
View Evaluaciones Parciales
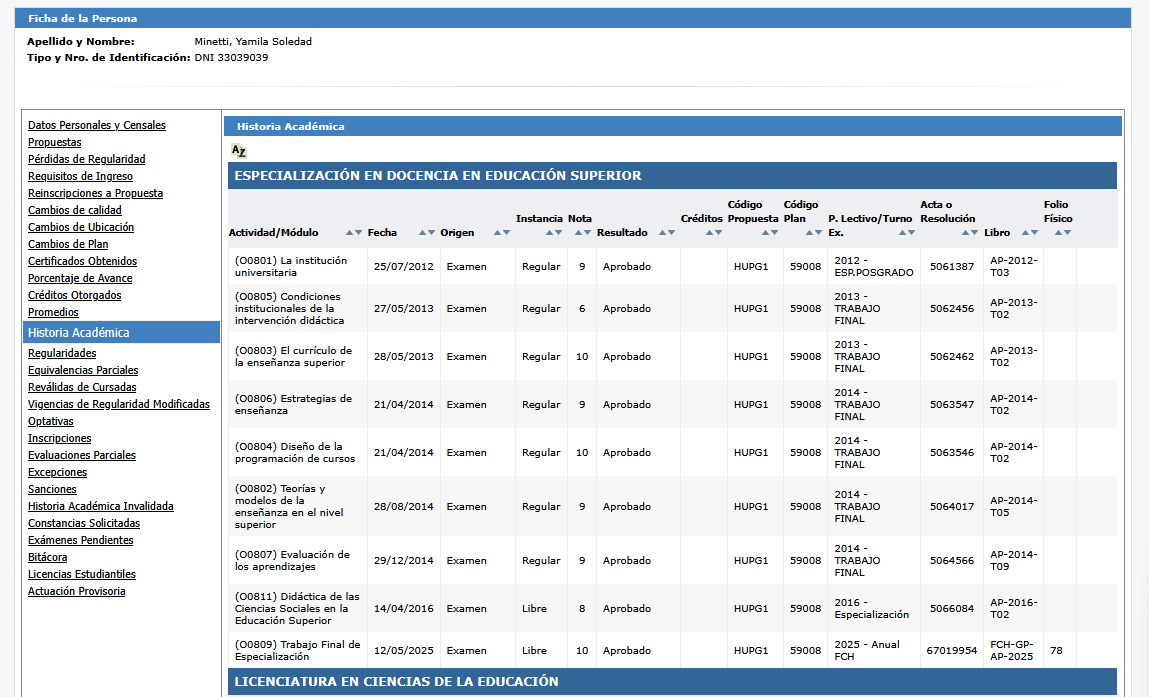tap(82, 455)
